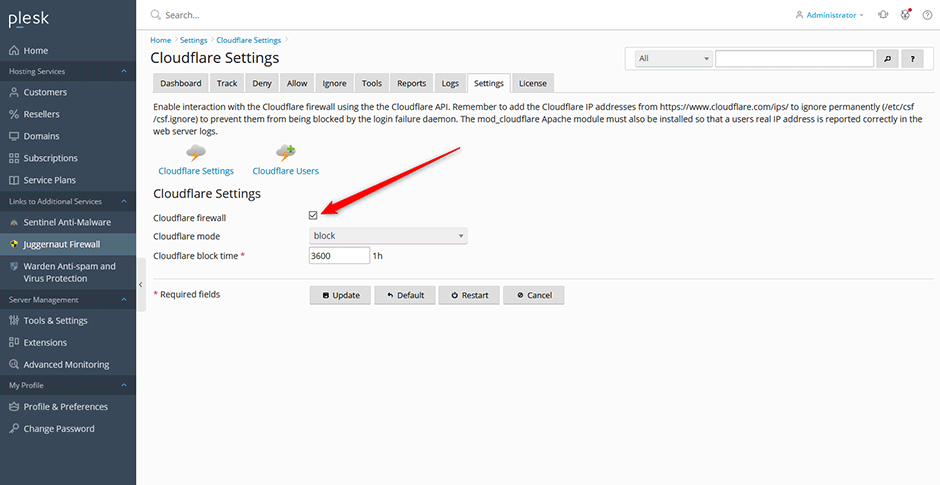Select the active Settings tab
Image resolution: width=940 pixels, height=485 pixels.
click(489, 83)
